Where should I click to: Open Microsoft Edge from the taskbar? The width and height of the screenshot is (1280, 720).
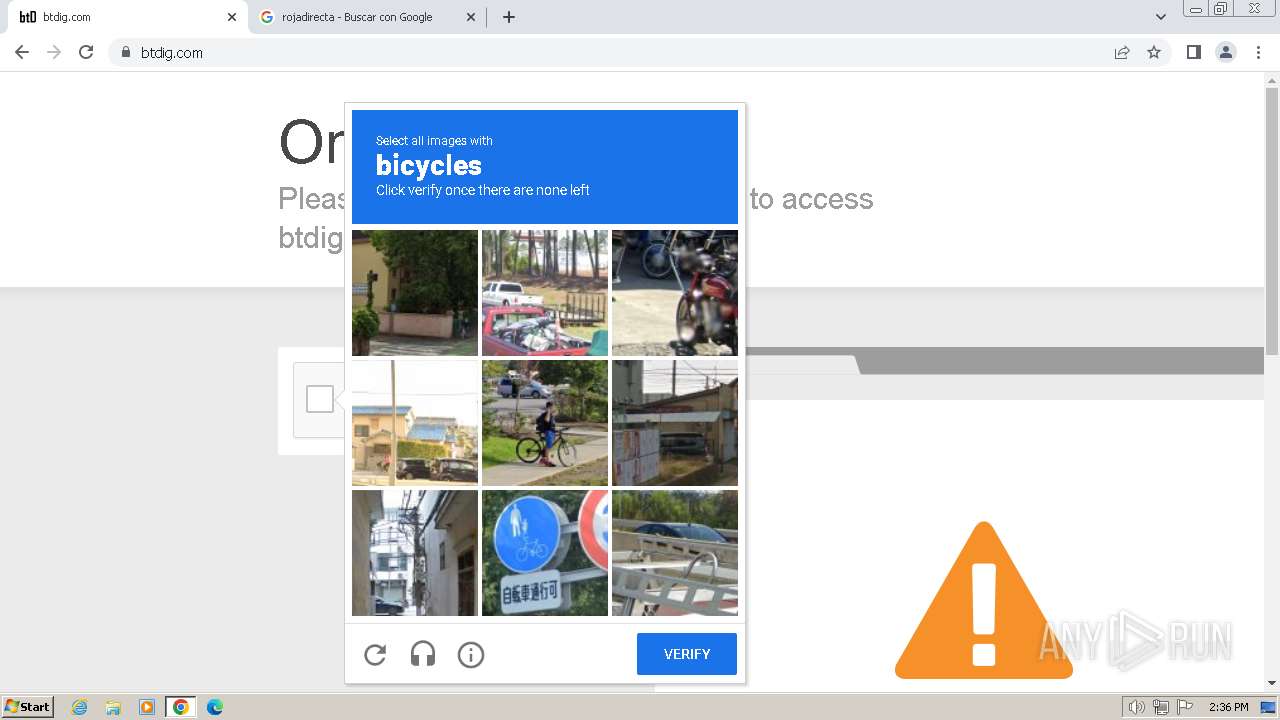click(215, 707)
